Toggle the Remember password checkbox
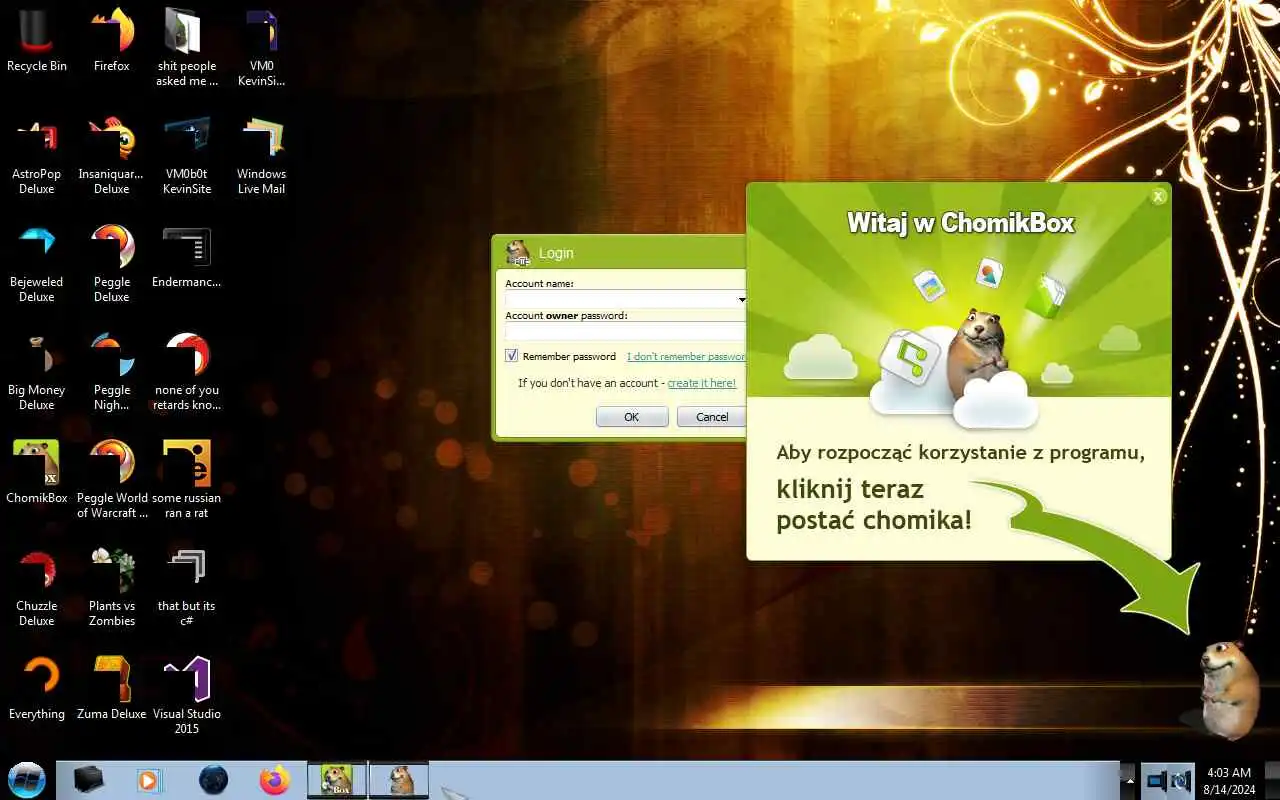Viewport: 1280px width, 800px height. (511, 356)
